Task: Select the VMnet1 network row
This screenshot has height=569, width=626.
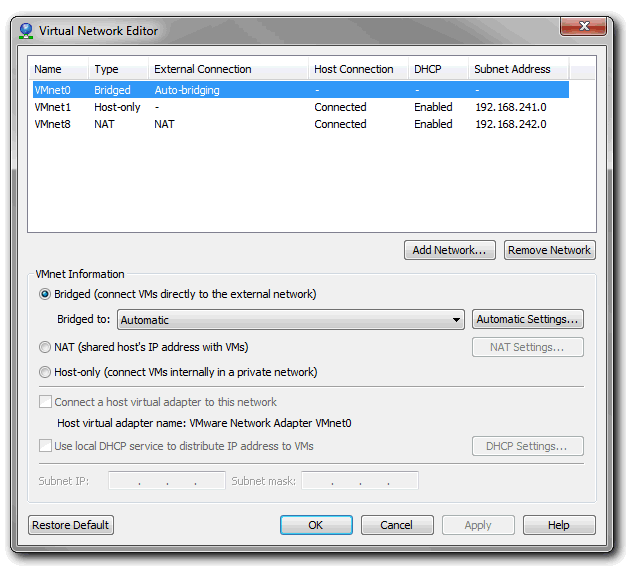Action: [x=301, y=107]
